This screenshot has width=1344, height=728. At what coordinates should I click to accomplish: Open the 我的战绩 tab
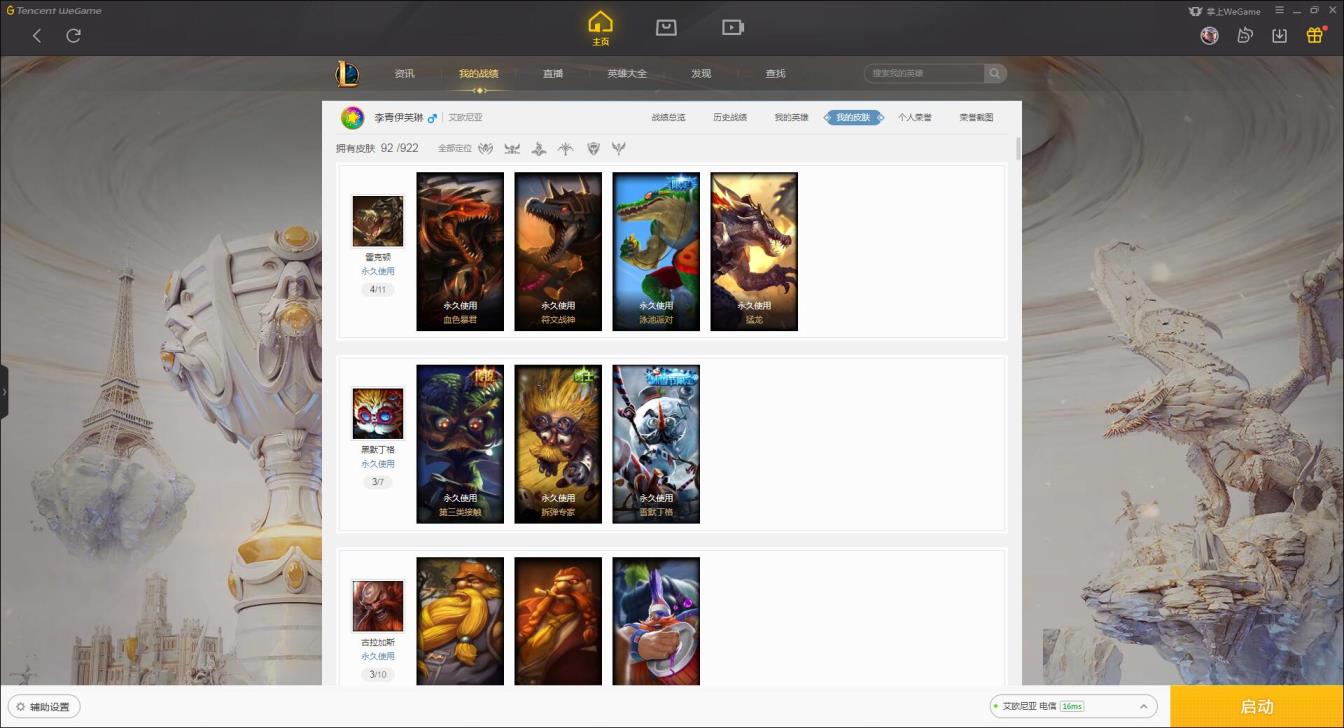pyautogui.click(x=479, y=74)
